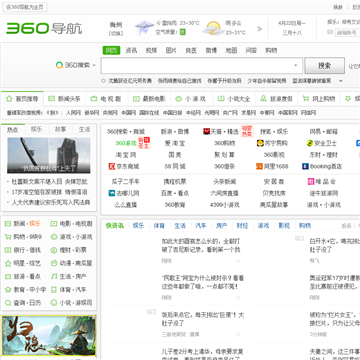Select 财经 in the news feed tabs
This screenshot has height=360, width=360.
pos(242,226)
